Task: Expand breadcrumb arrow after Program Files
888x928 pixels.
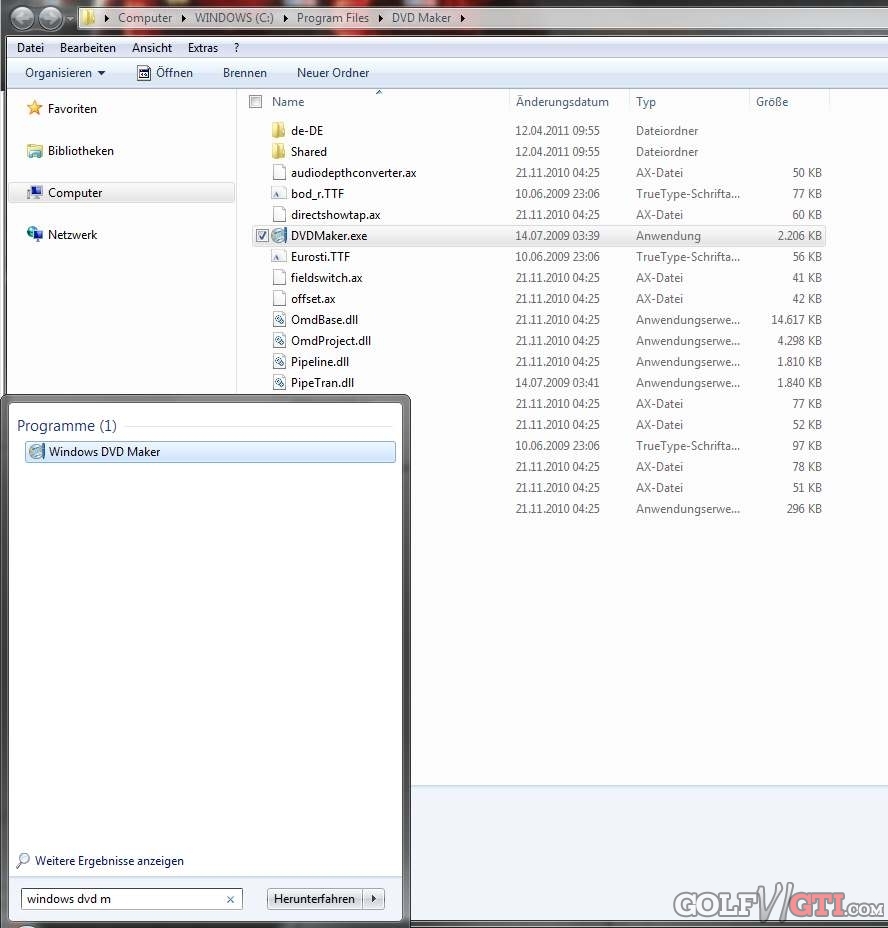Action: click(x=380, y=18)
